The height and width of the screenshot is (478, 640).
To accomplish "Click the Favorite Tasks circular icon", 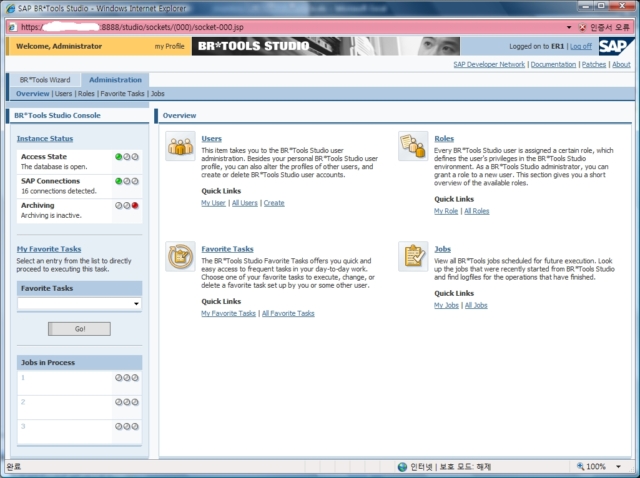I will (180, 256).
